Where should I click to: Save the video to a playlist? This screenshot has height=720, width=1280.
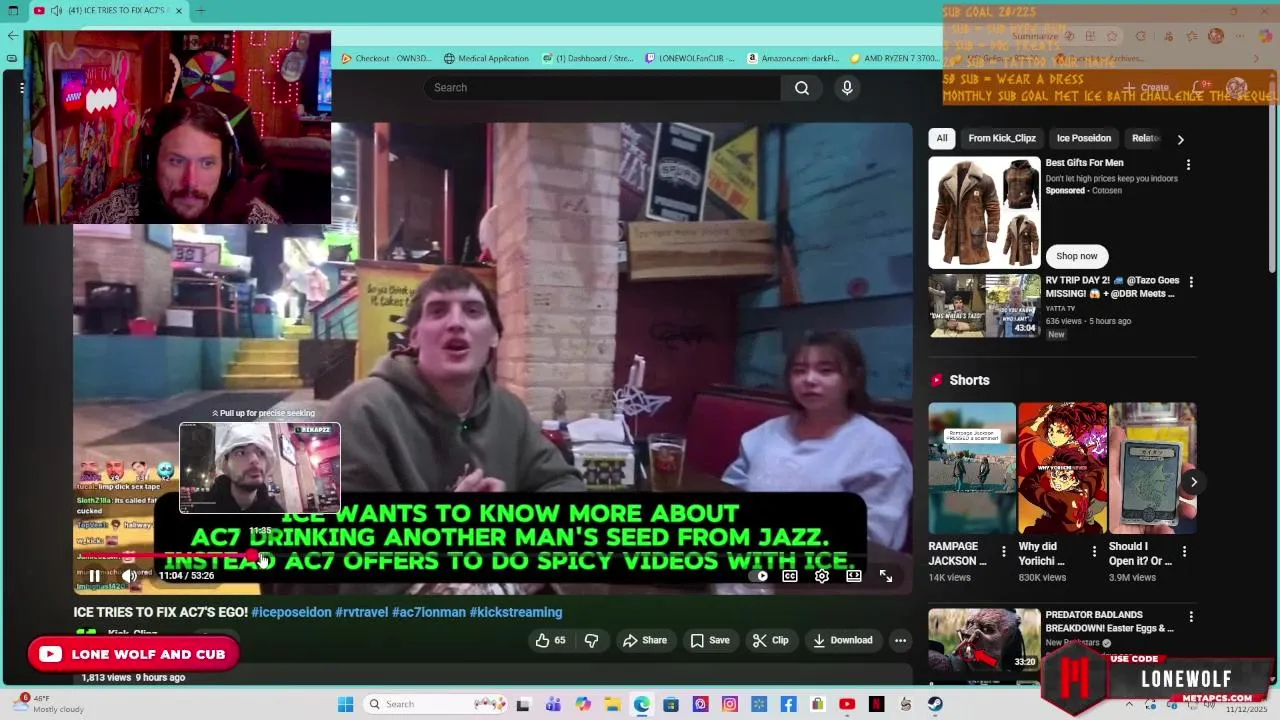click(710, 640)
